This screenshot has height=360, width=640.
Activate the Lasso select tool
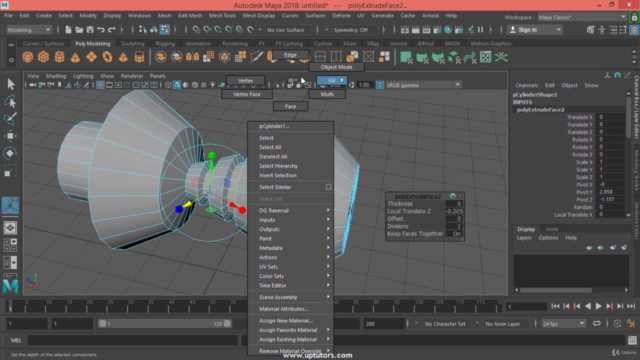pyautogui.click(x=11, y=101)
